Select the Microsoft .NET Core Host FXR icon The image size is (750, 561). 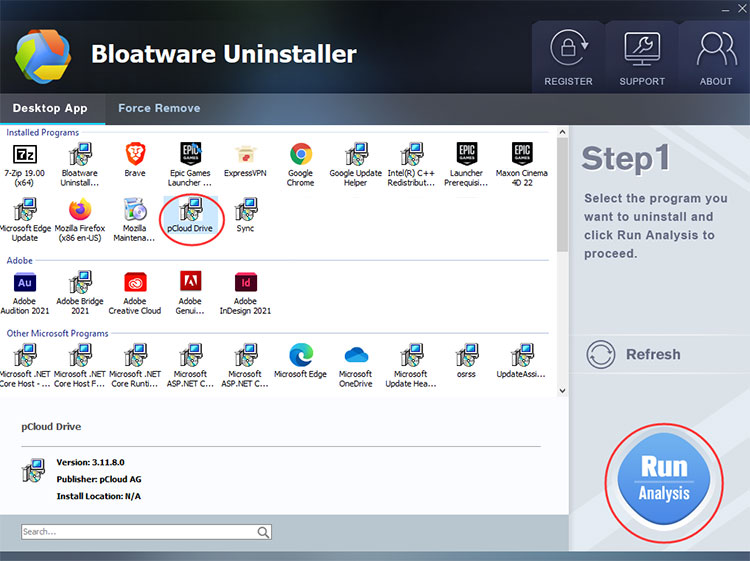[x=80, y=355]
